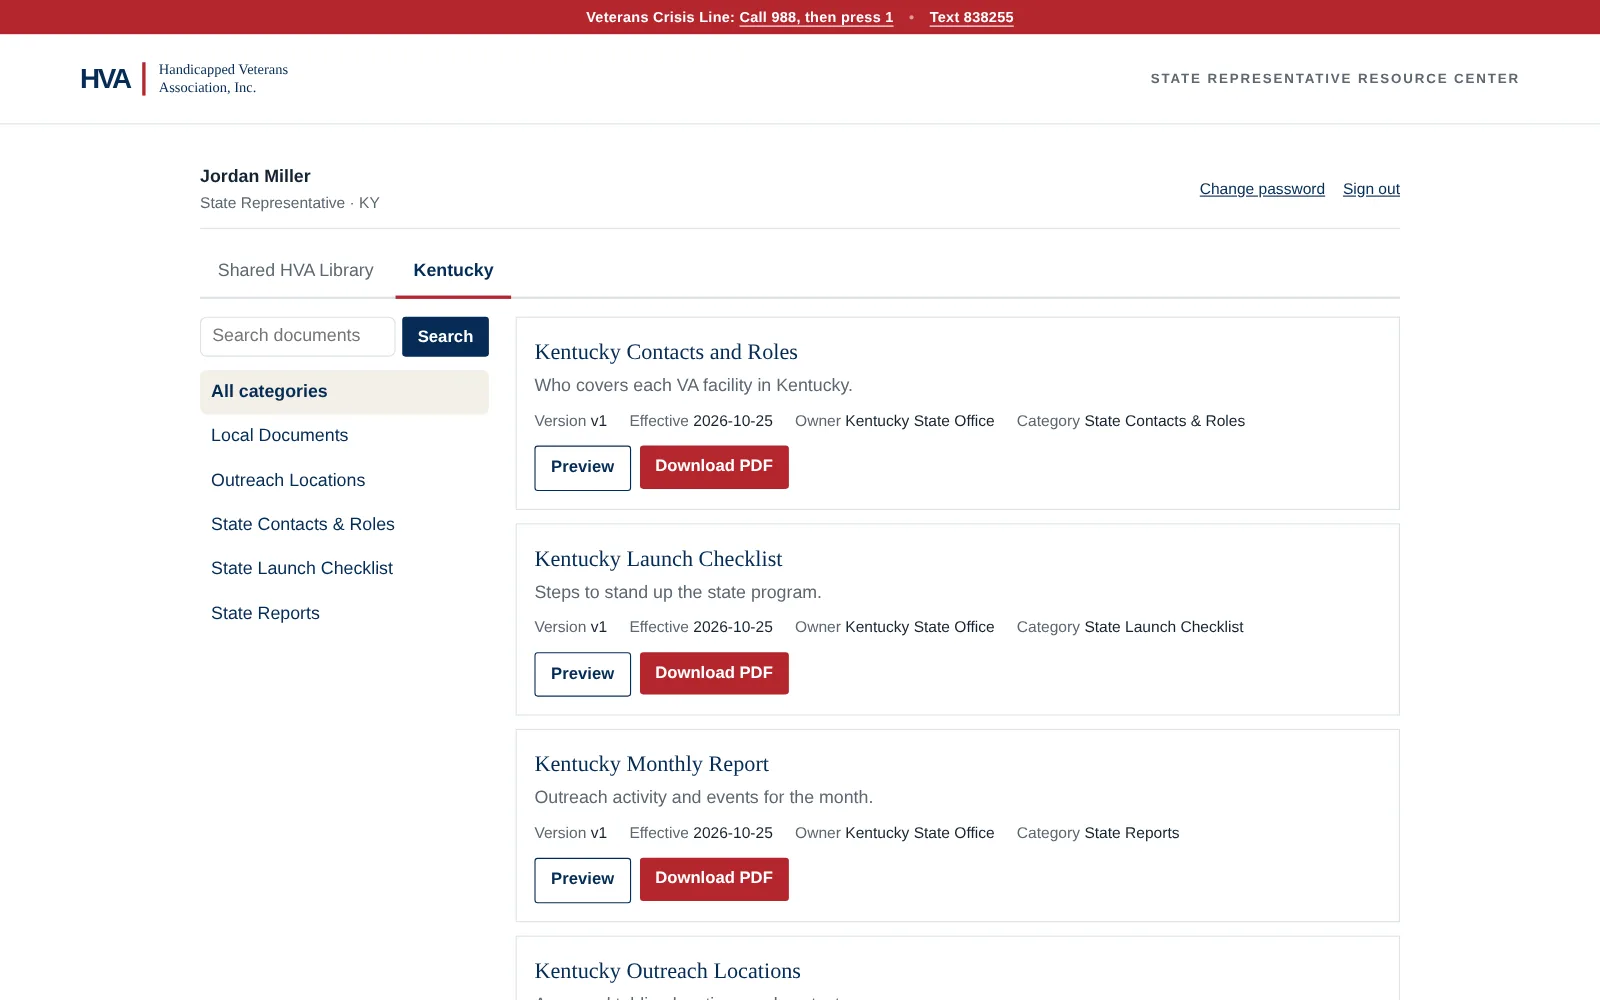Open the Change password link

[x=1262, y=189]
